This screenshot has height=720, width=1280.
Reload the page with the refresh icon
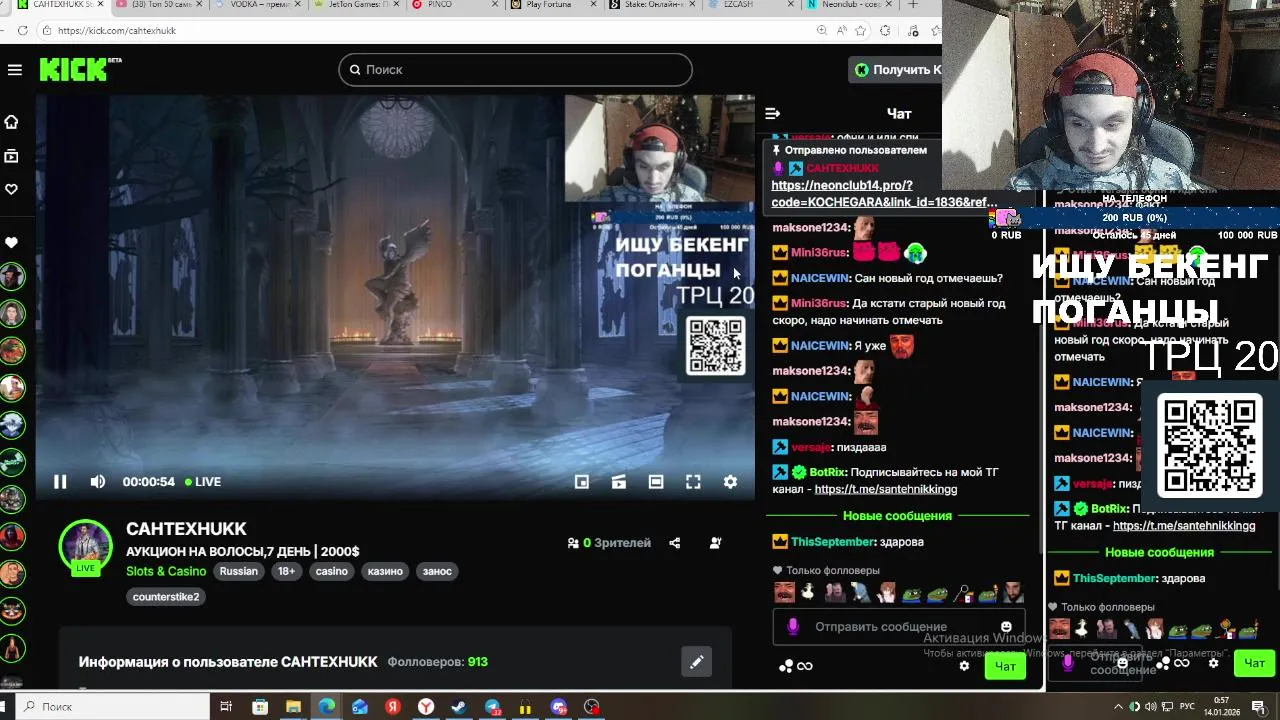pos(22,31)
